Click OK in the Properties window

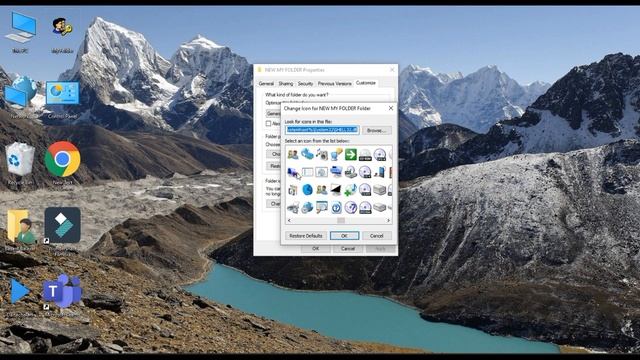[x=316, y=248]
